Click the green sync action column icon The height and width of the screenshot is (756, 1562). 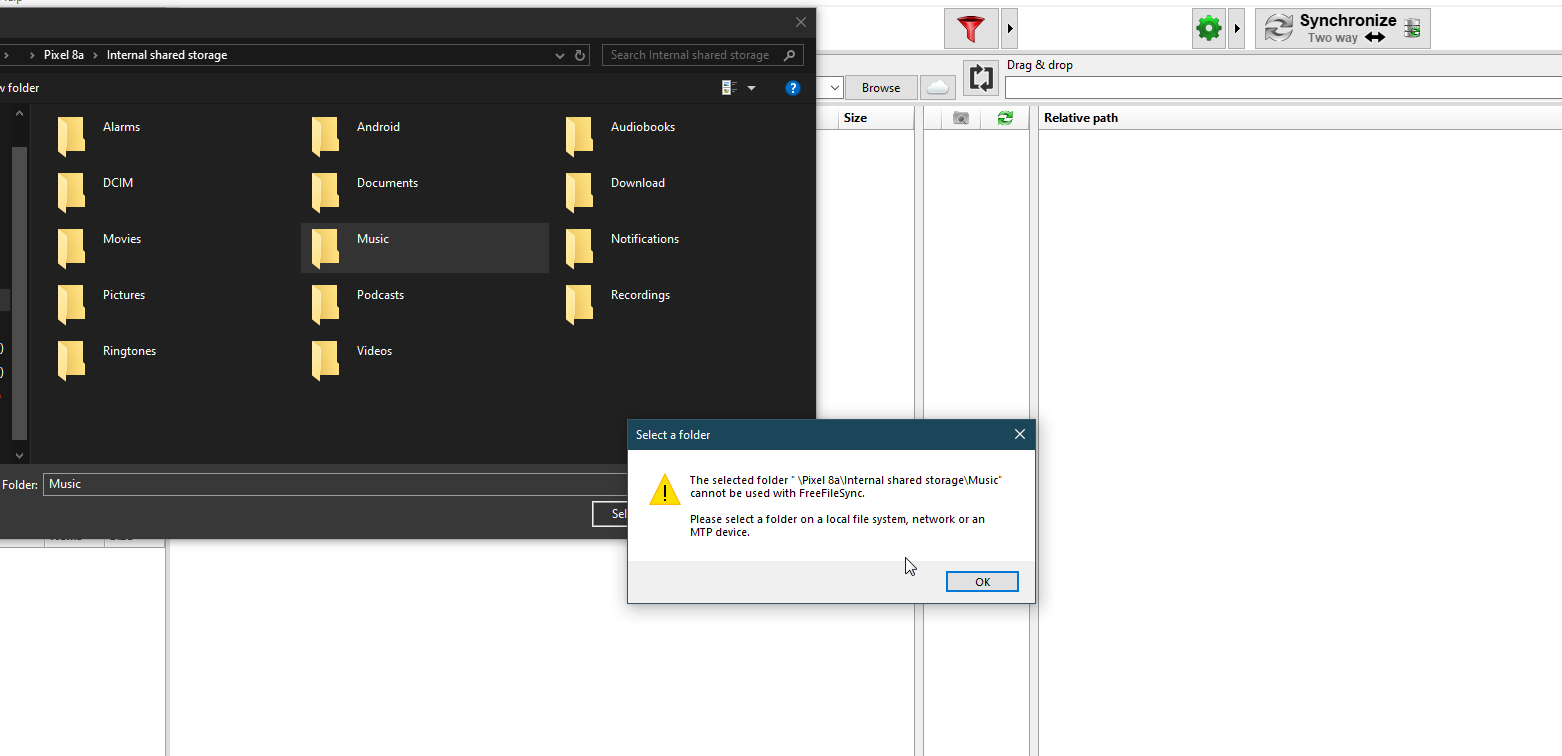point(1005,118)
